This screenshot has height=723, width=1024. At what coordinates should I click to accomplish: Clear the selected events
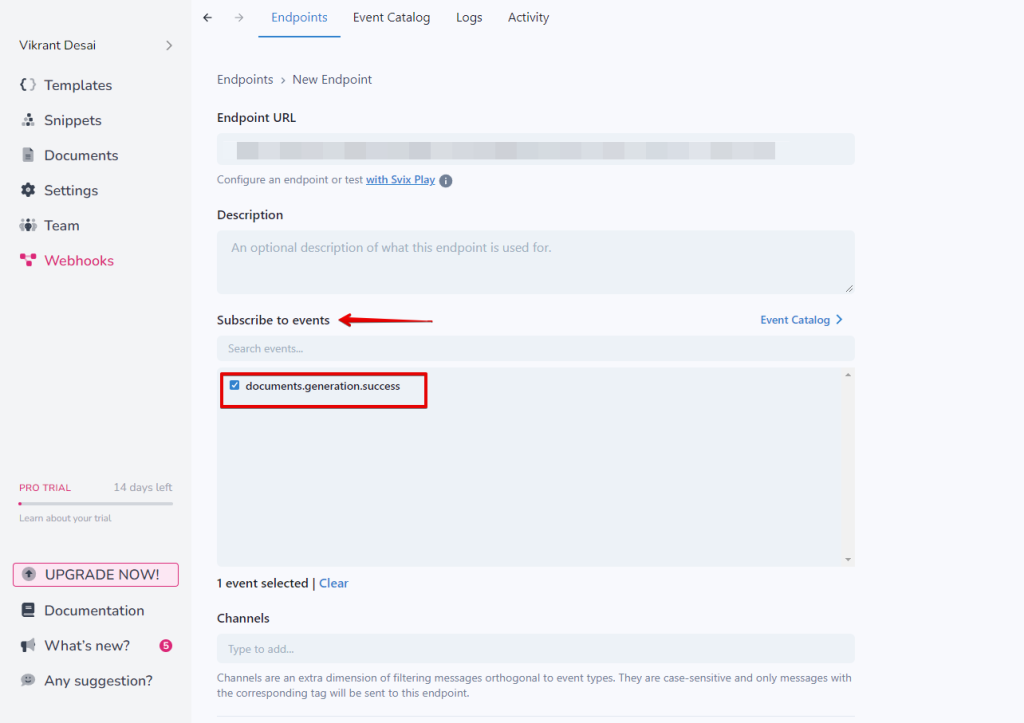pos(333,583)
